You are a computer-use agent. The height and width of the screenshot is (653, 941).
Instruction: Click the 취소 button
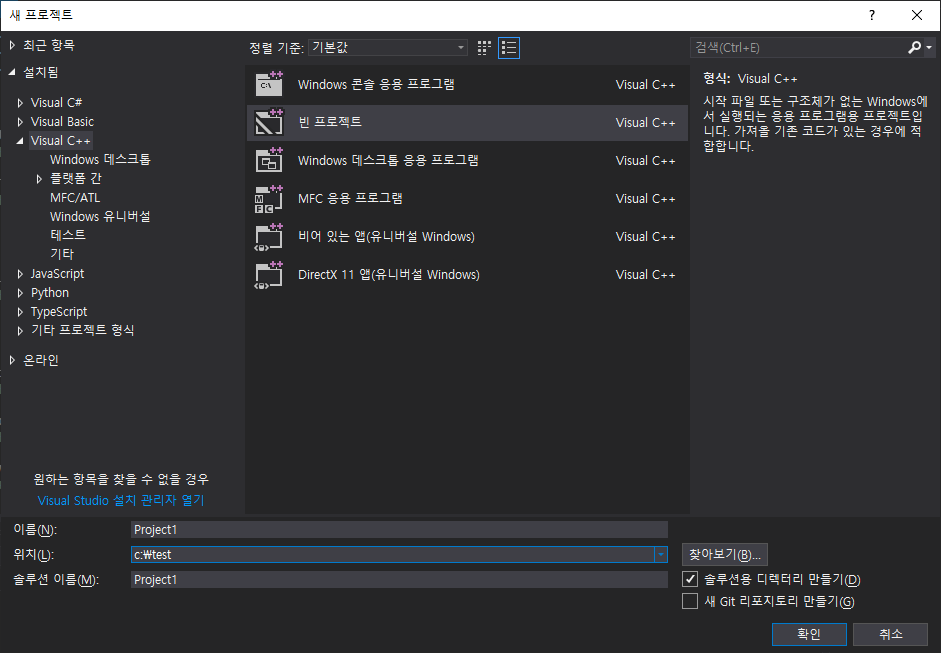point(891,634)
